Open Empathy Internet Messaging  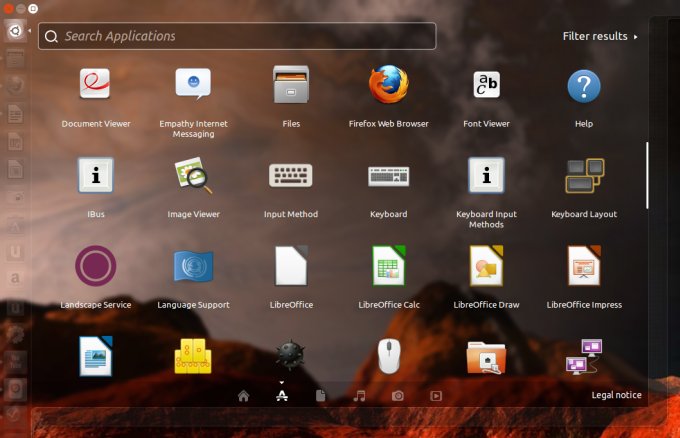tap(193, 85)
